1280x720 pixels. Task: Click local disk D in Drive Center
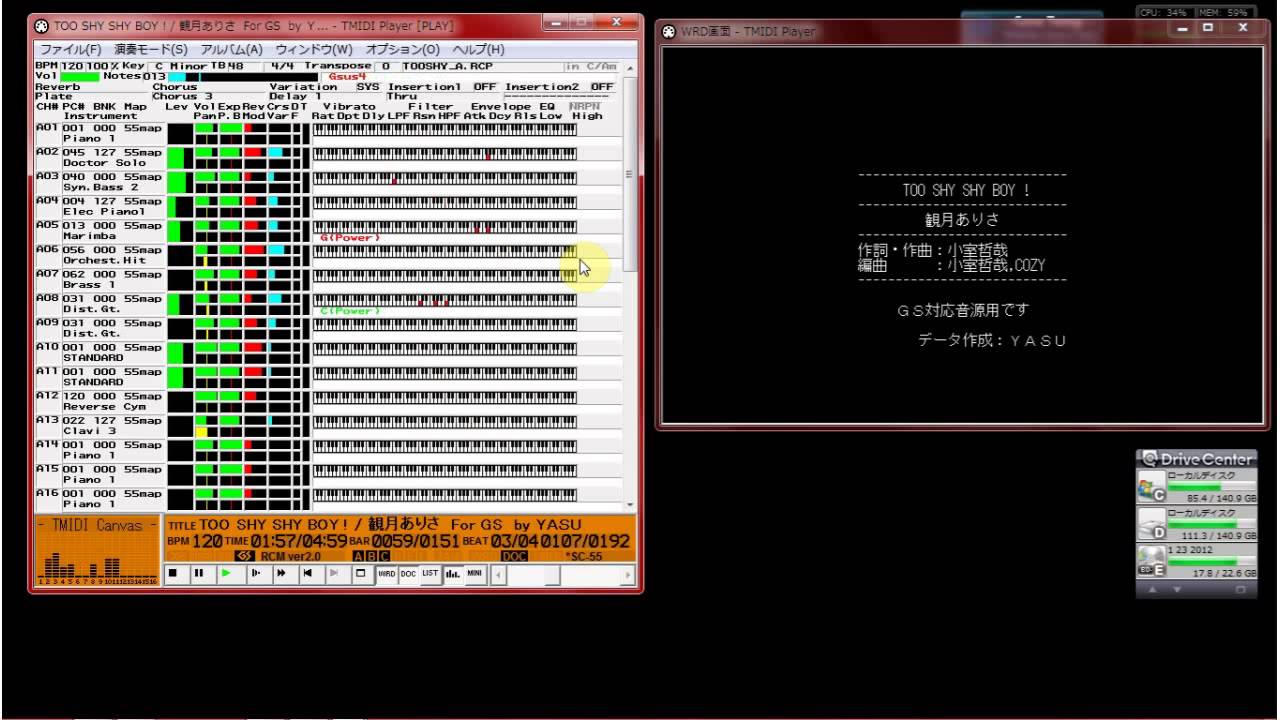(1195, 523)
